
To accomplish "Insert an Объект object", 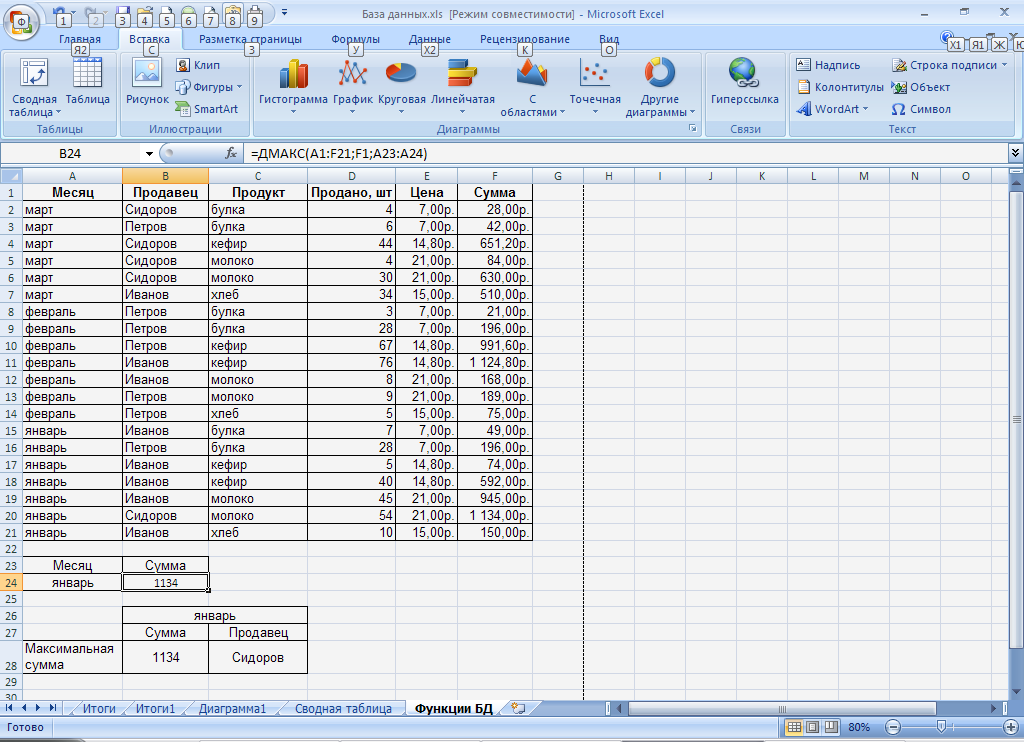I will click(x=921, y=87).
